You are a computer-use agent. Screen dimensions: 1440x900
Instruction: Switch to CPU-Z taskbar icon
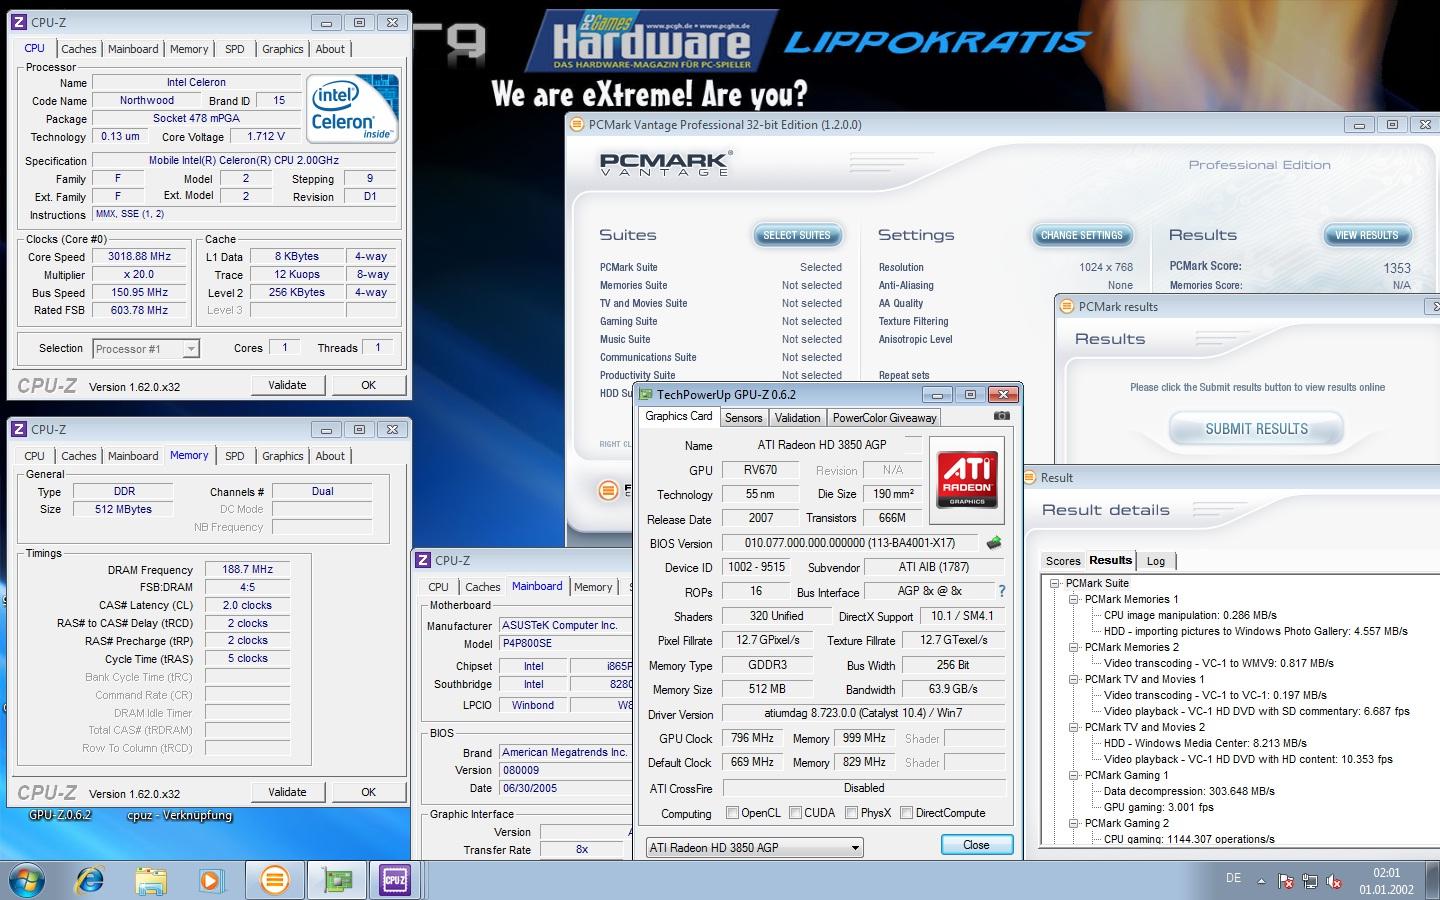(x=396, y=880)
